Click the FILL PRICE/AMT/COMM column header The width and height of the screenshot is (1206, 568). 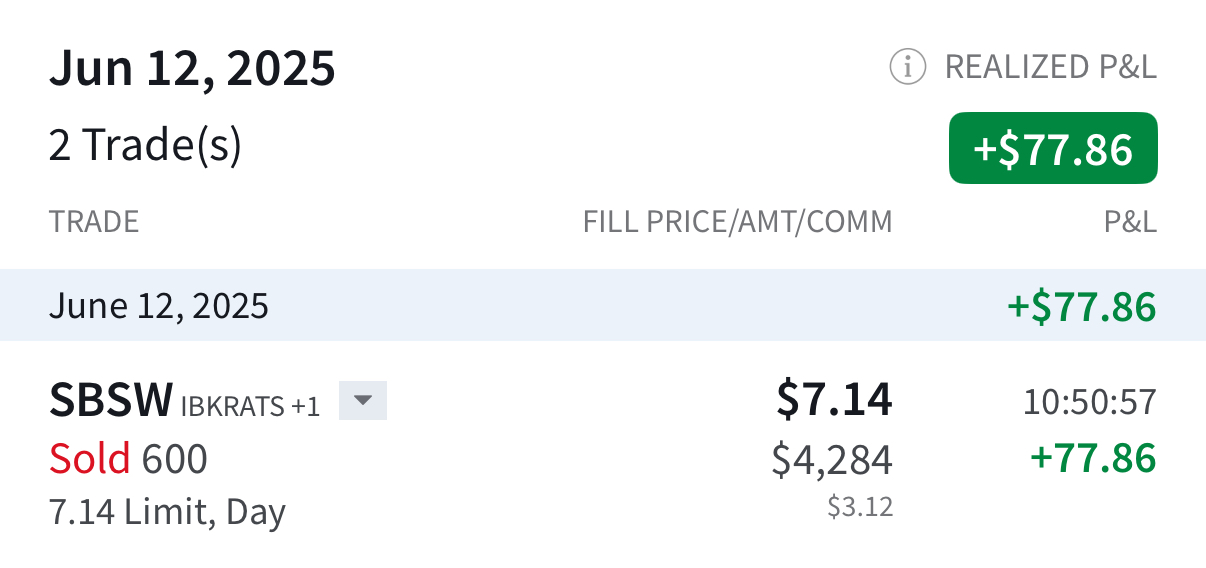tap(738, 222)
